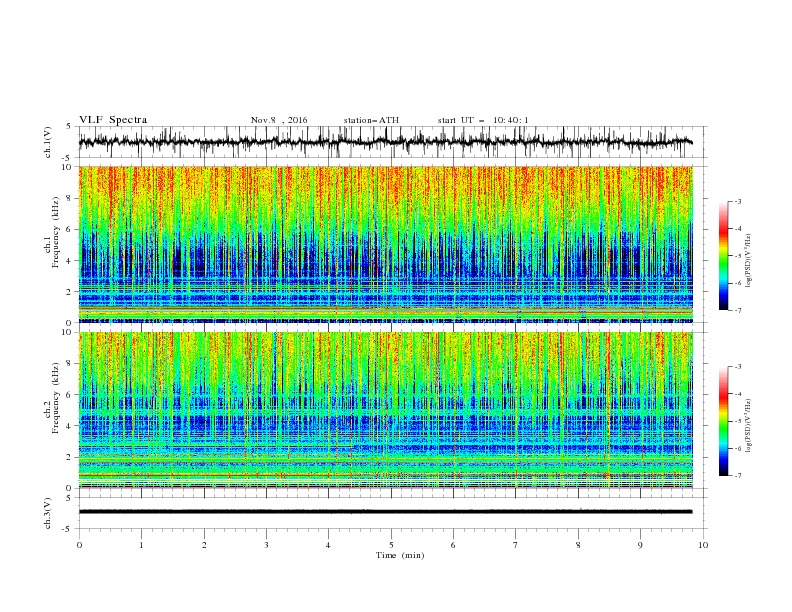The height and width of the screenshot is (612, 792).
Task: Click the log(PSD) label beside ch.1 colorbar
Action: tap(749, 261)
